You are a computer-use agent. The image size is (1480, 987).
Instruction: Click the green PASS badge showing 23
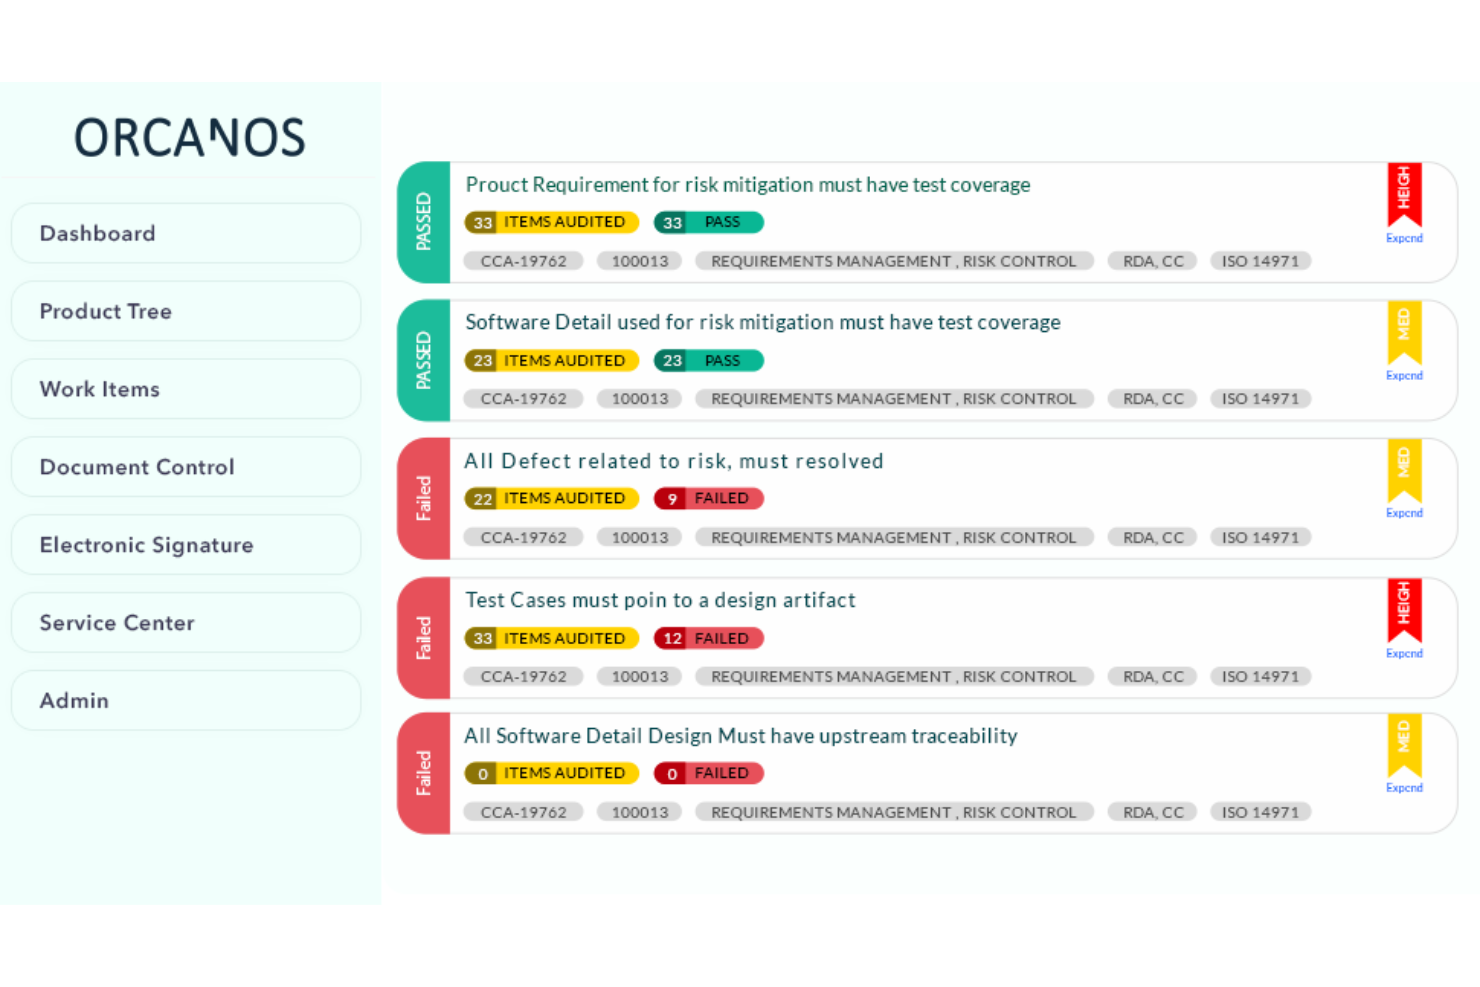tap(708, 360)
